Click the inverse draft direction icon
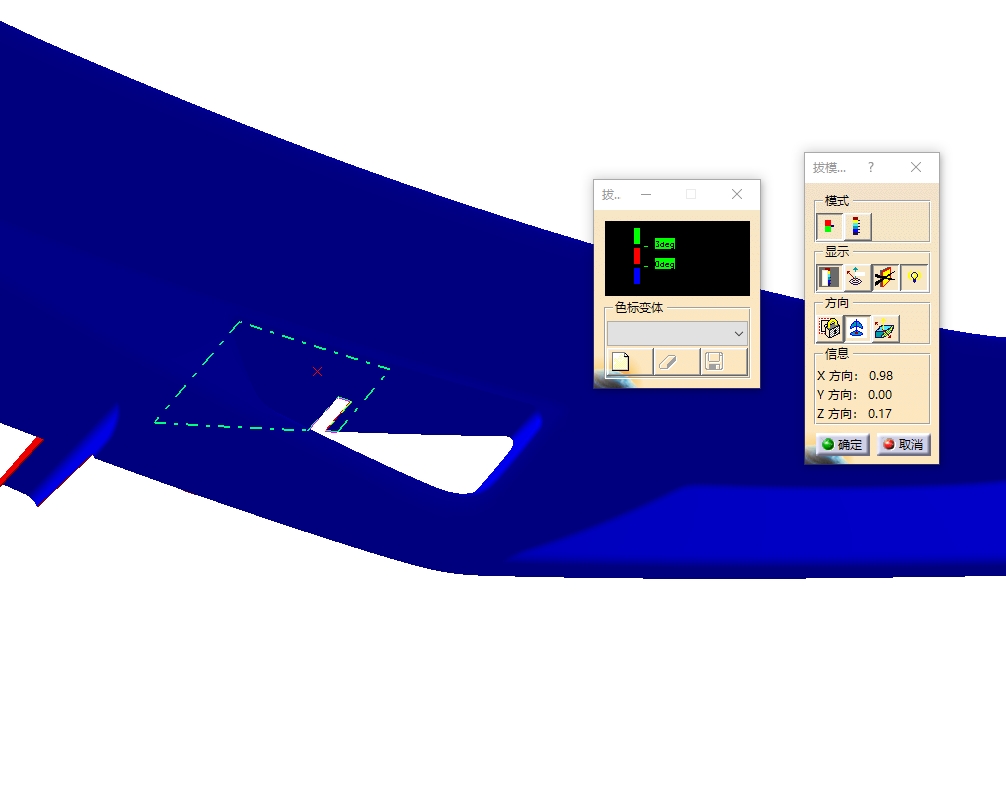 pos(885,328)
